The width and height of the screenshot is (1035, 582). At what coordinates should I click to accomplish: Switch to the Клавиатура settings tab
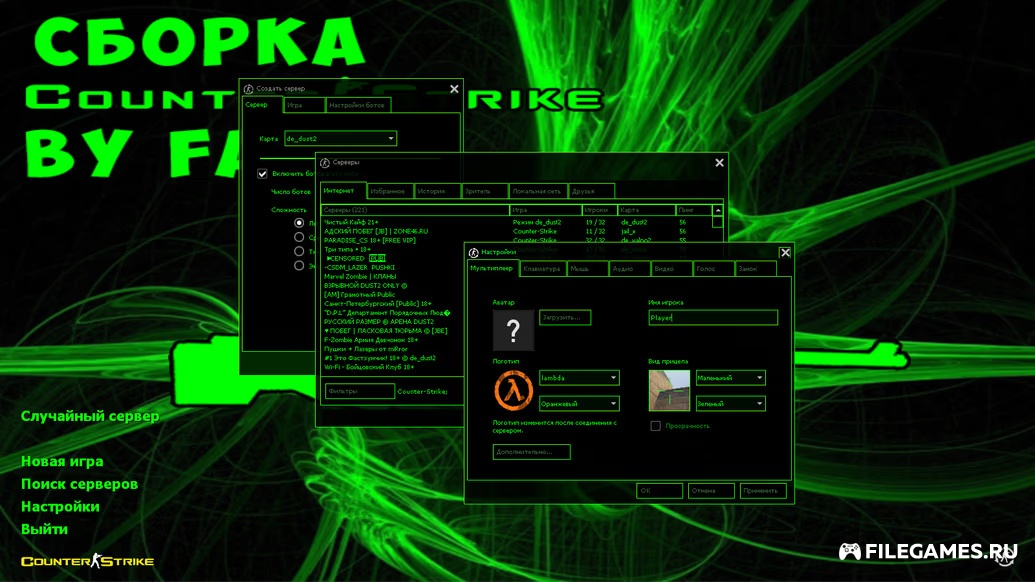(x=541, y=269)
